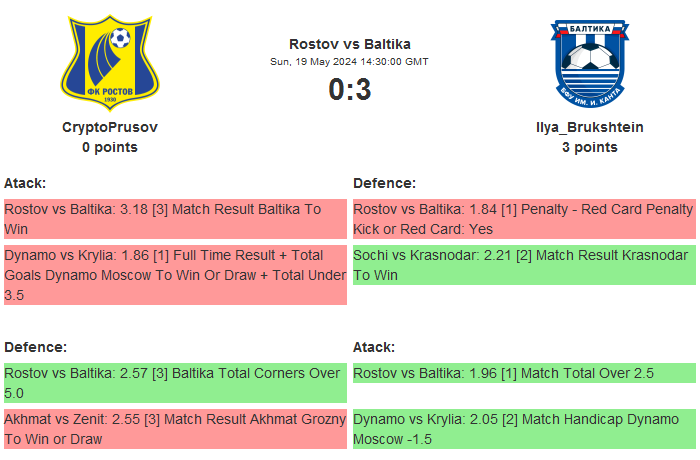Click the red Baltika To Win 3.18 bet

coord(175,219)
